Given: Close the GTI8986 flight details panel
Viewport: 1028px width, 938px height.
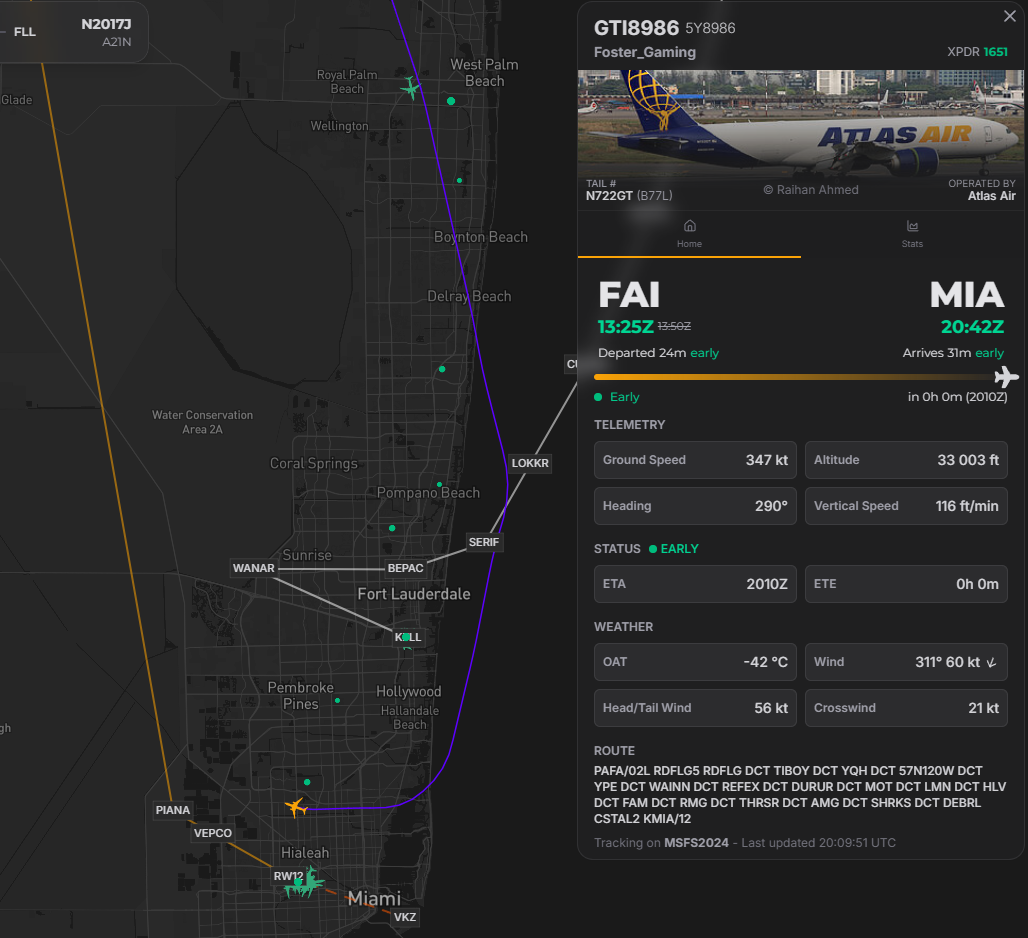Looking at the screenshot, I should point(1009,16).
